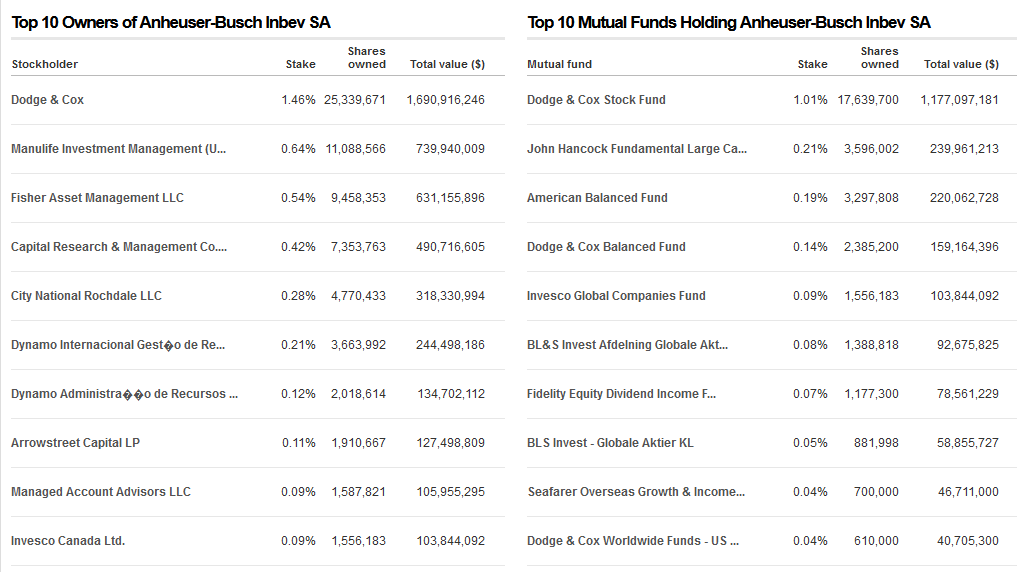Open Dodge & Cox Stock Fund link
The height and width of the screenshot is (572, 1028).
596,100
